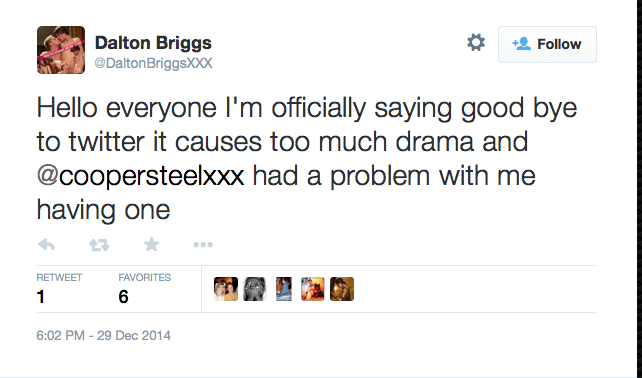The width and height of the screenshot is (642, 378).
Task: Click the Dalton Briggs display name
Action: tap(153, 43)
